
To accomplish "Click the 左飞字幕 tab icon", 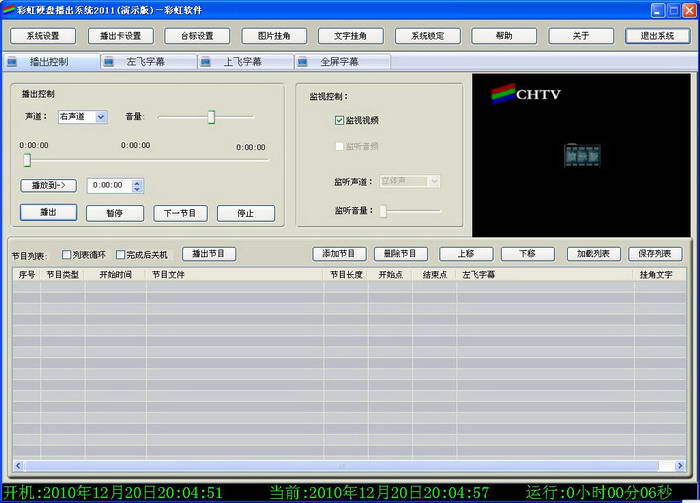I will point(109,62).
